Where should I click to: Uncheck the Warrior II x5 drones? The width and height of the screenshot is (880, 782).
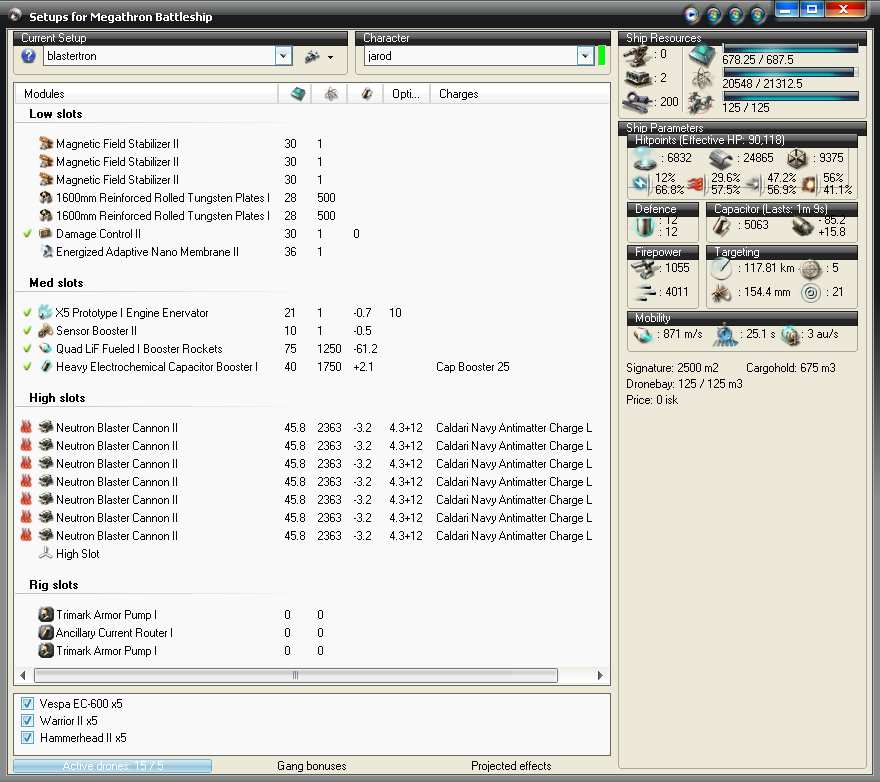27,720
